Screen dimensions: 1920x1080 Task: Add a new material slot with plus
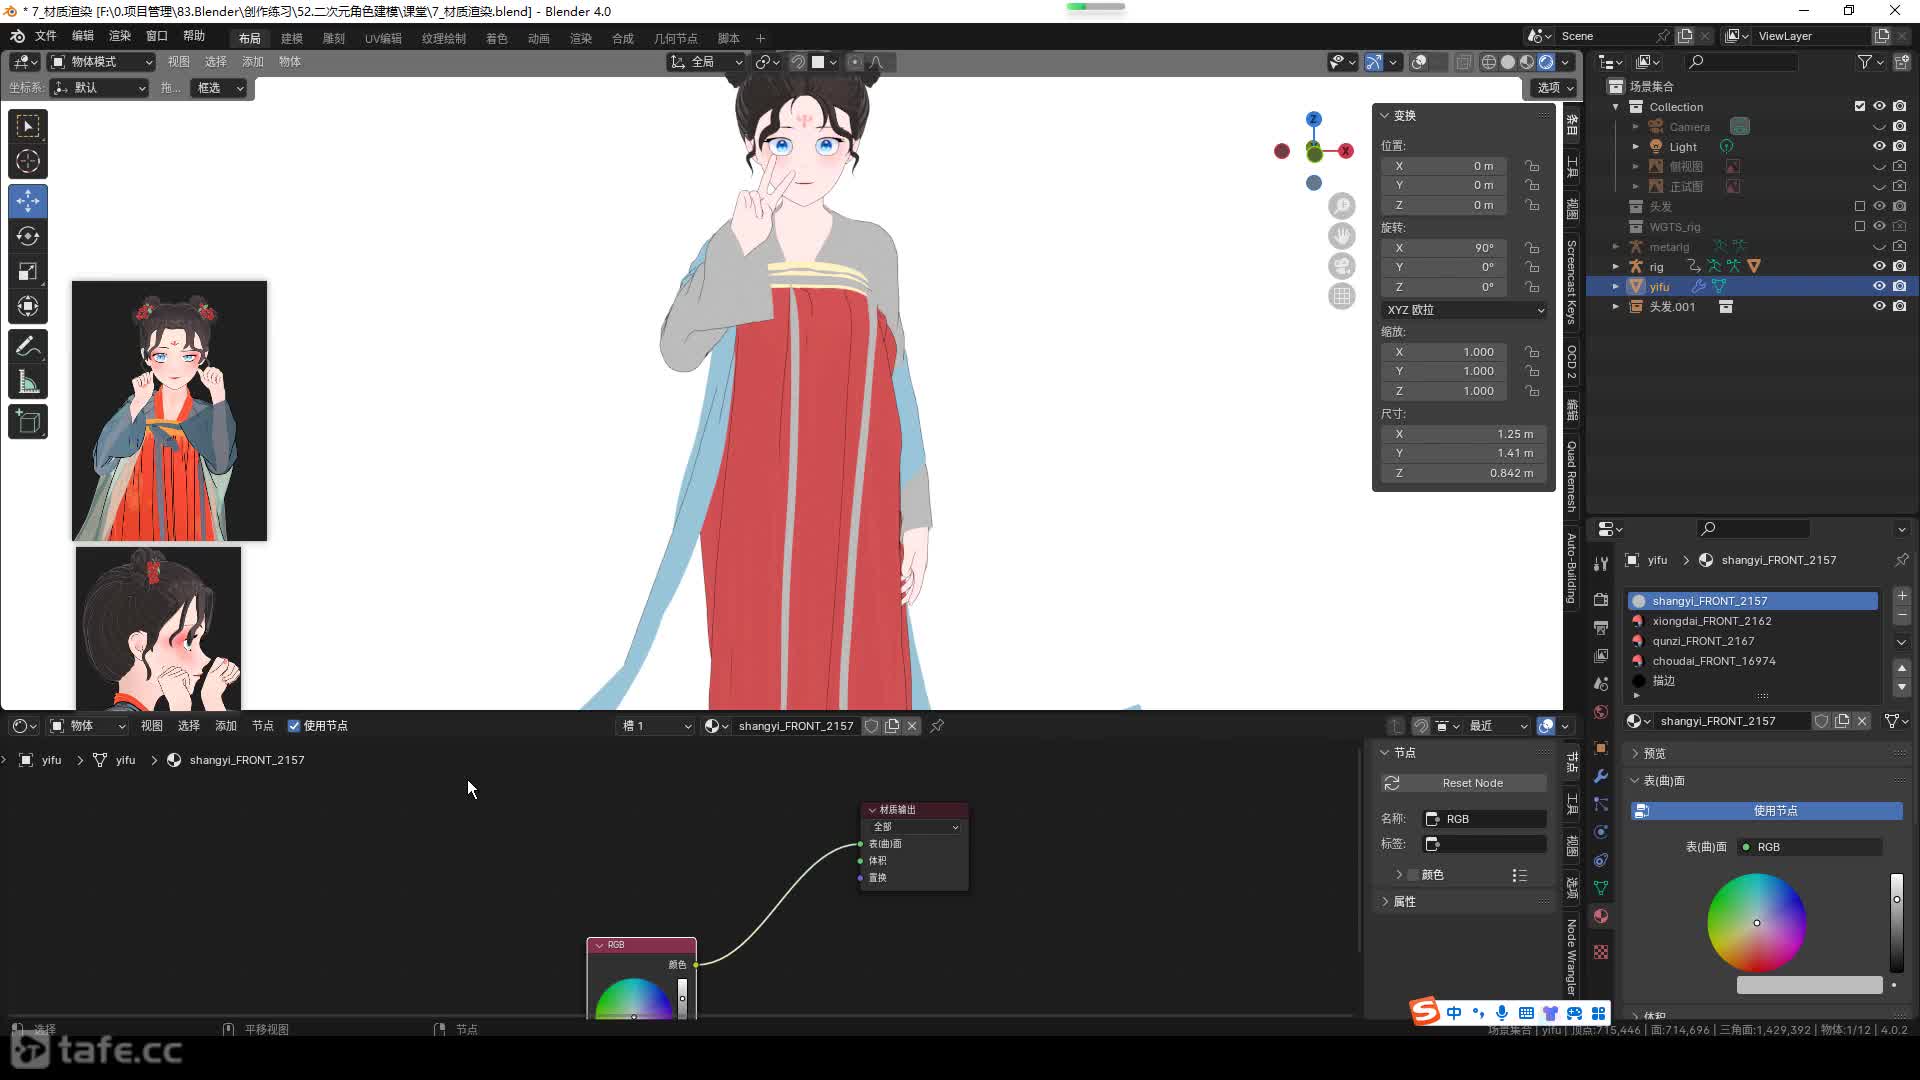(x=1902, y=596)
